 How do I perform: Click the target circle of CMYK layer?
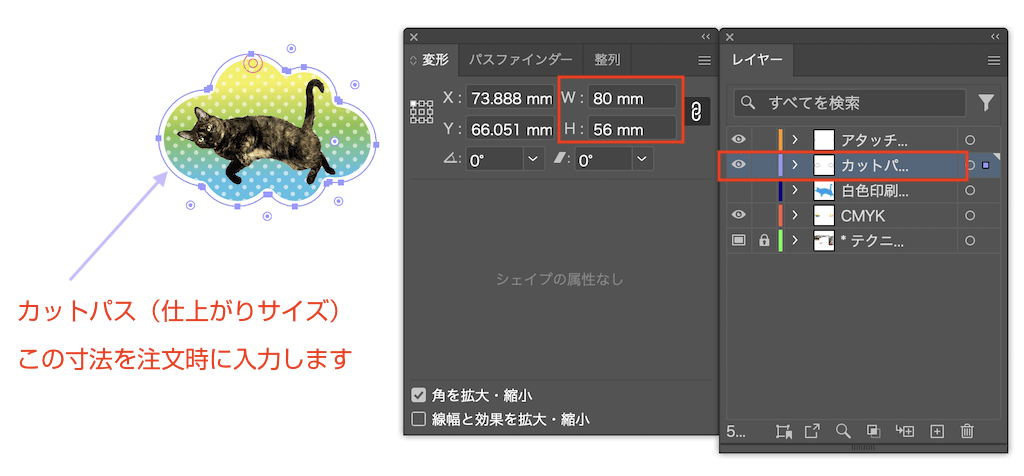(x=970, y=215)
